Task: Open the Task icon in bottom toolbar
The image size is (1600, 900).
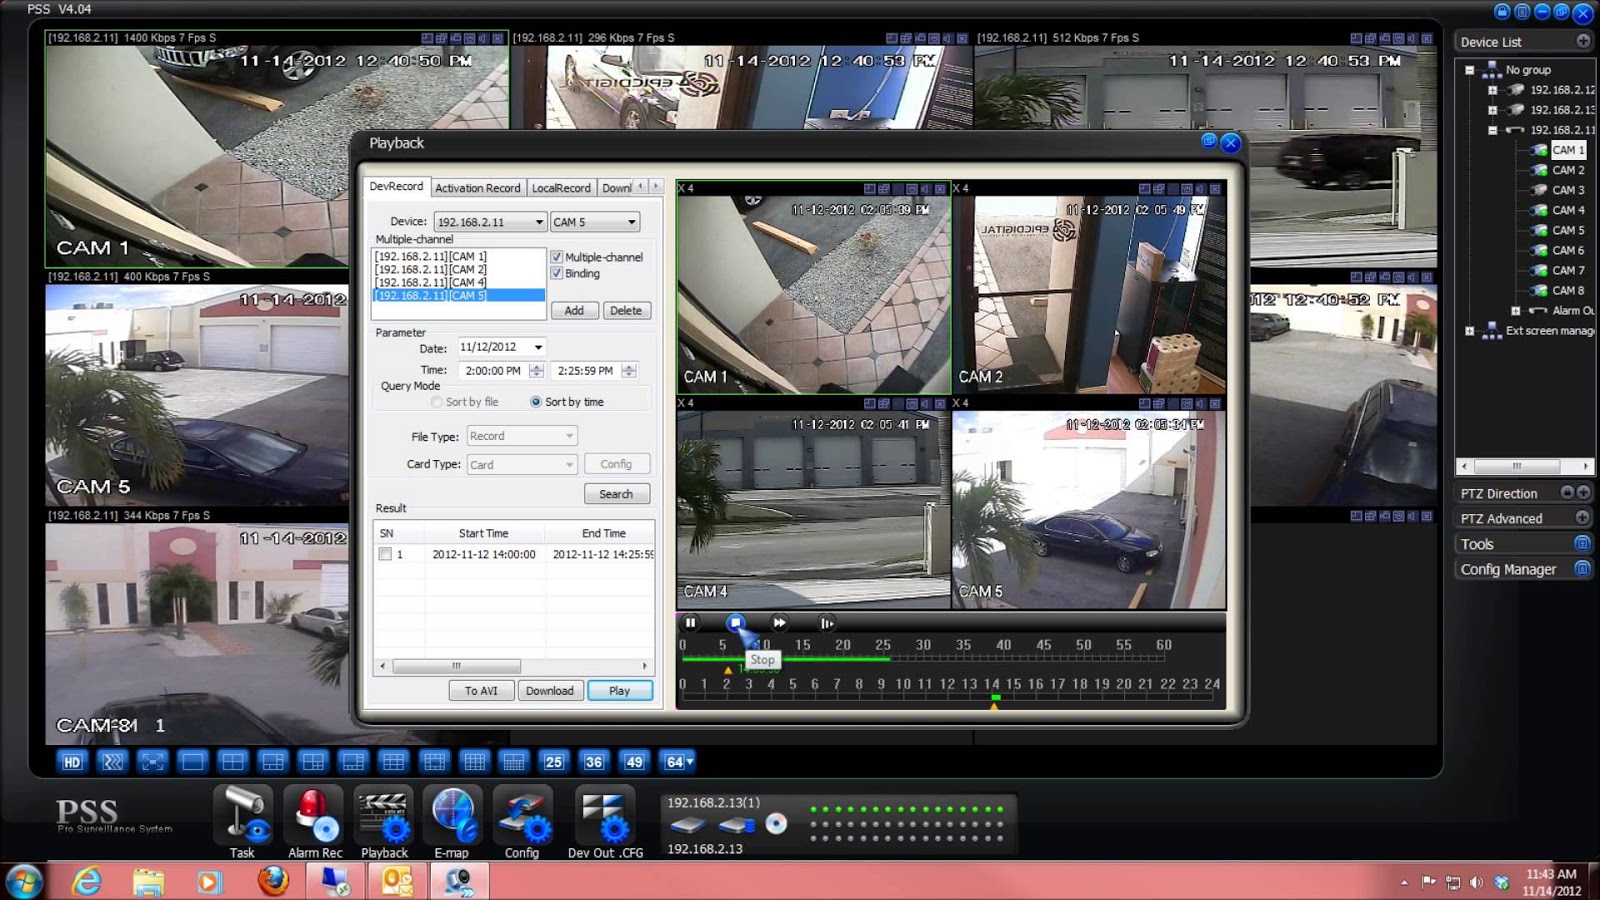Action: click(x=243, y=817)
